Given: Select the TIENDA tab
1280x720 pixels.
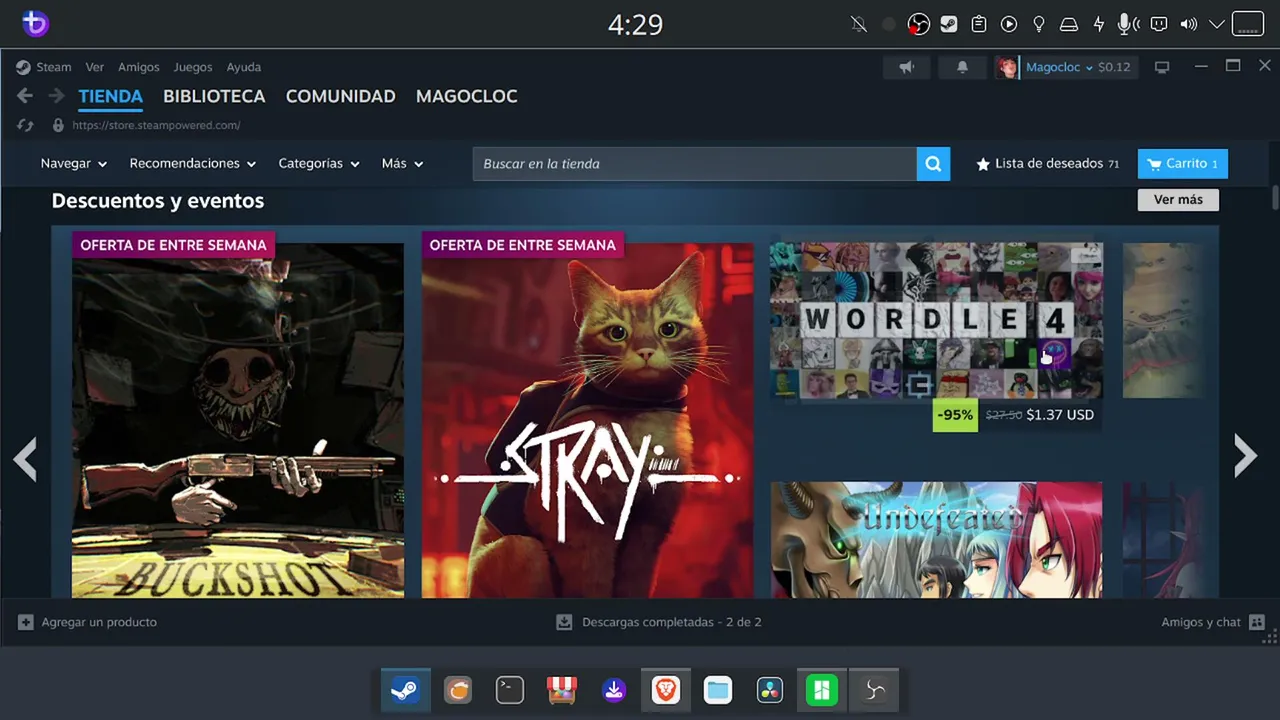Looking at the screenshot, I should click(x=111, y=97).
